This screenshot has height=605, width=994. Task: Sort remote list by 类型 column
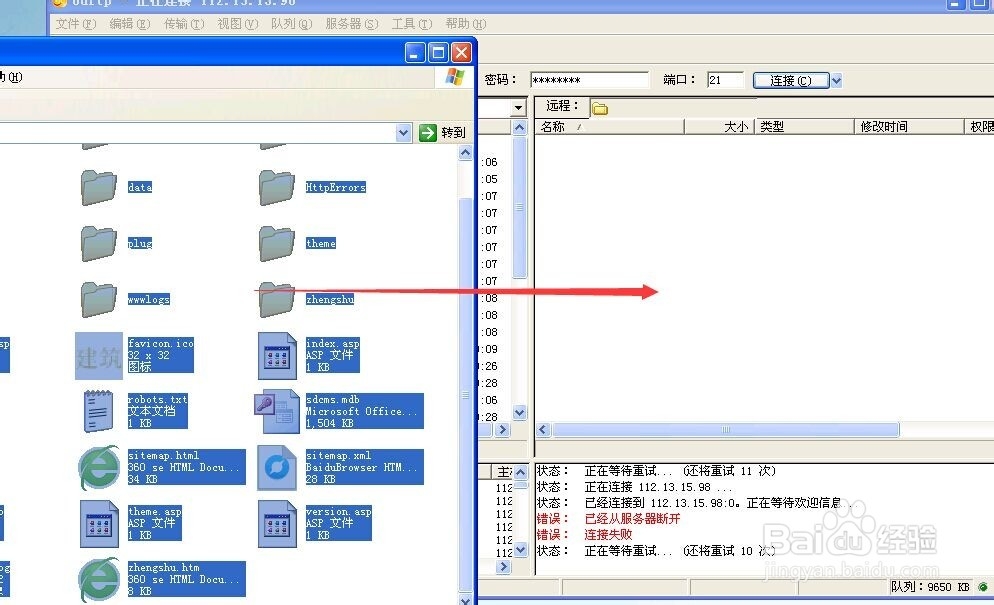804,127
